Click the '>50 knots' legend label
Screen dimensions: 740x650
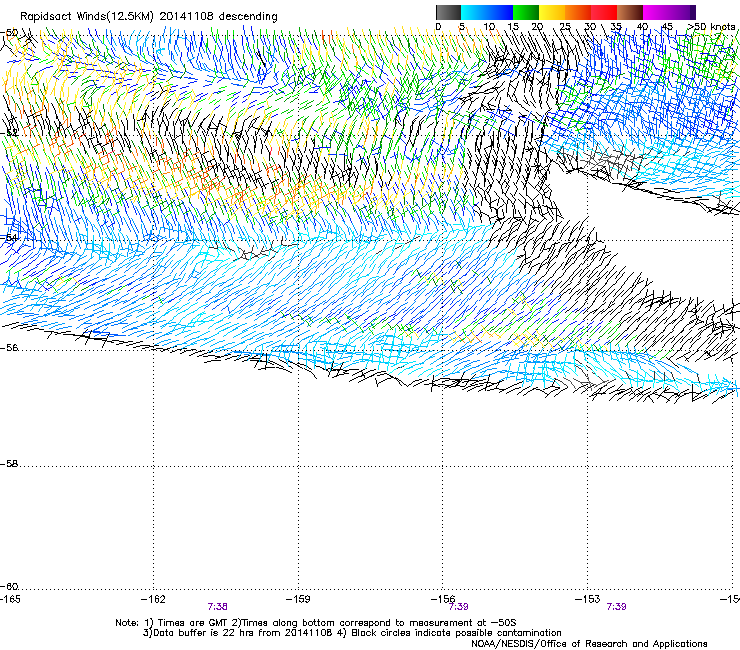(711, 27)
